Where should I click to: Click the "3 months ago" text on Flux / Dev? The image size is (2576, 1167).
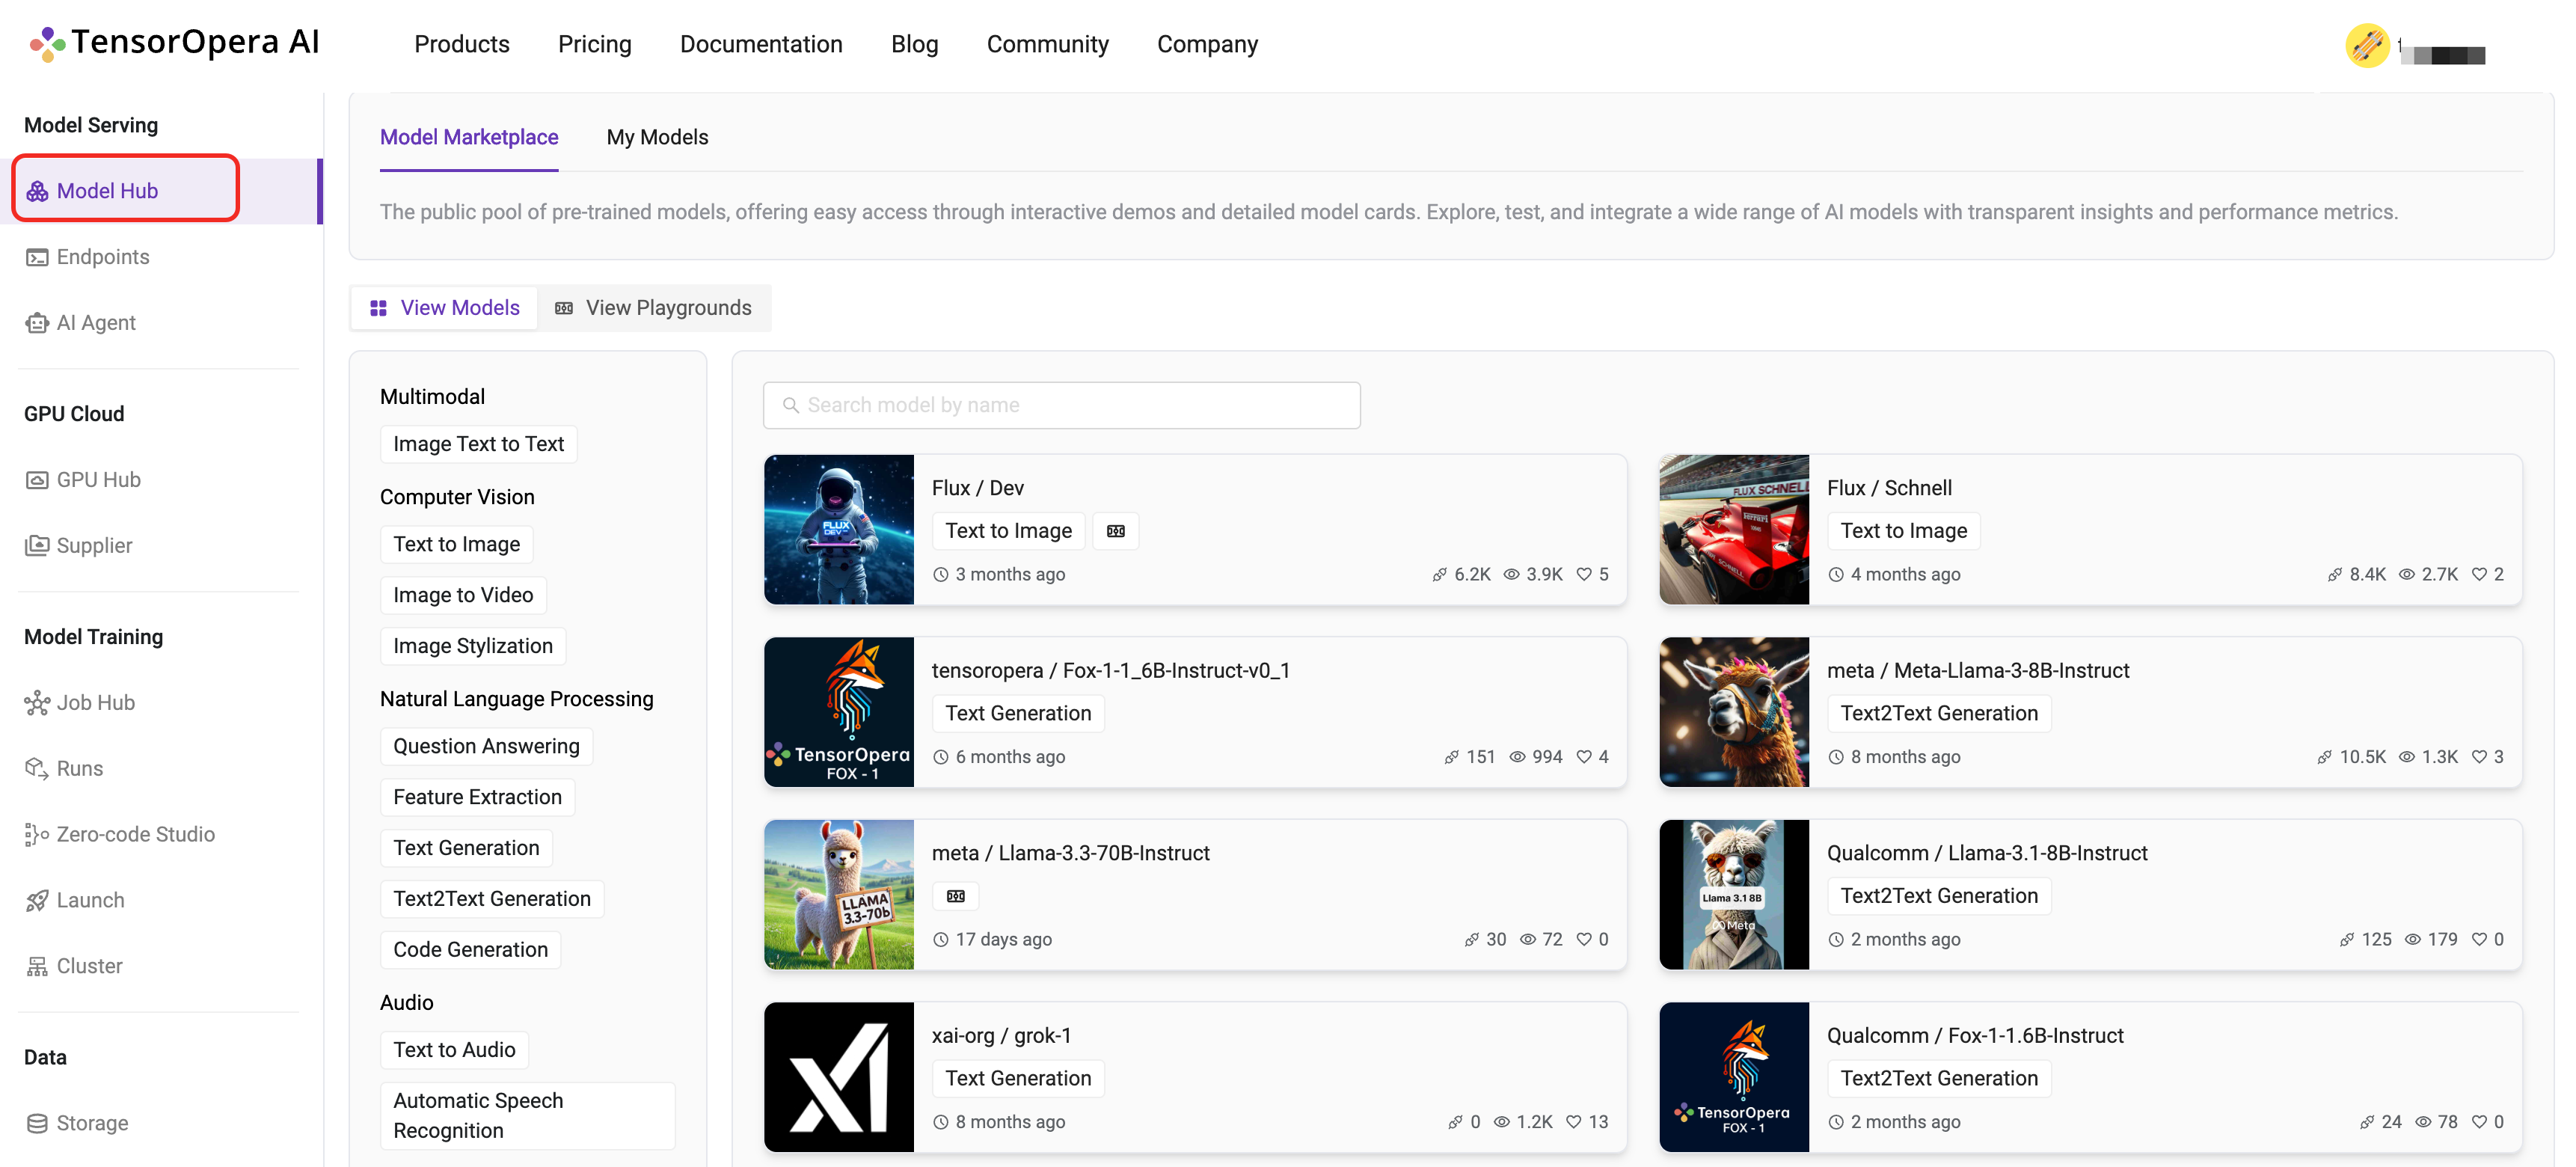pos(1010,574)
